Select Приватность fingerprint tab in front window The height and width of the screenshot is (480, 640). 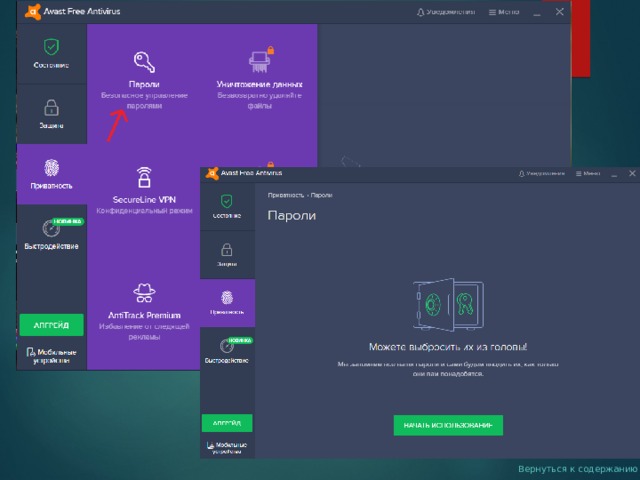227,303
